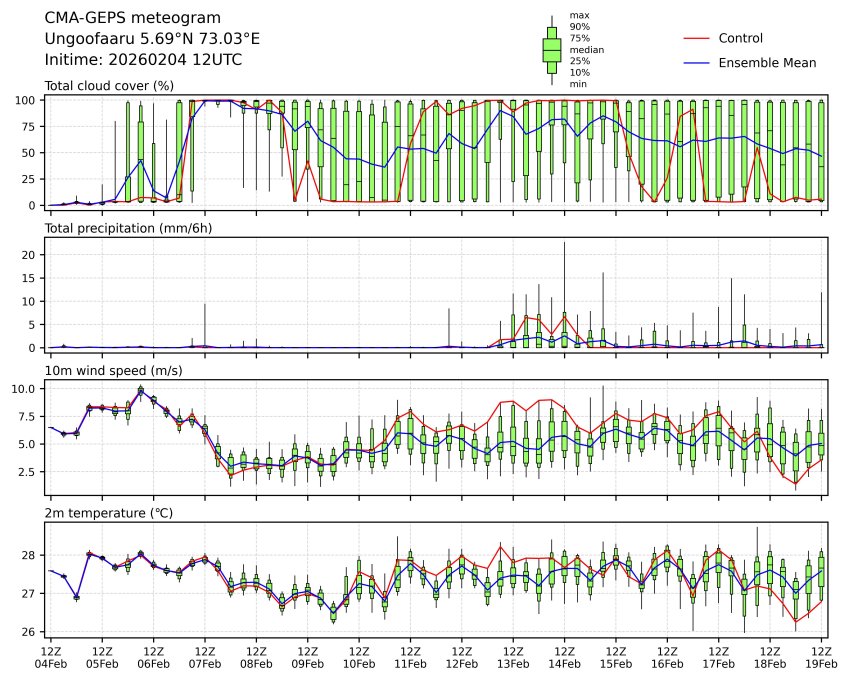Click the '12Z 19Feb' time axis label
Image resolution: width=849 pixels, height=681 pixels.
[x=821, y=658]
